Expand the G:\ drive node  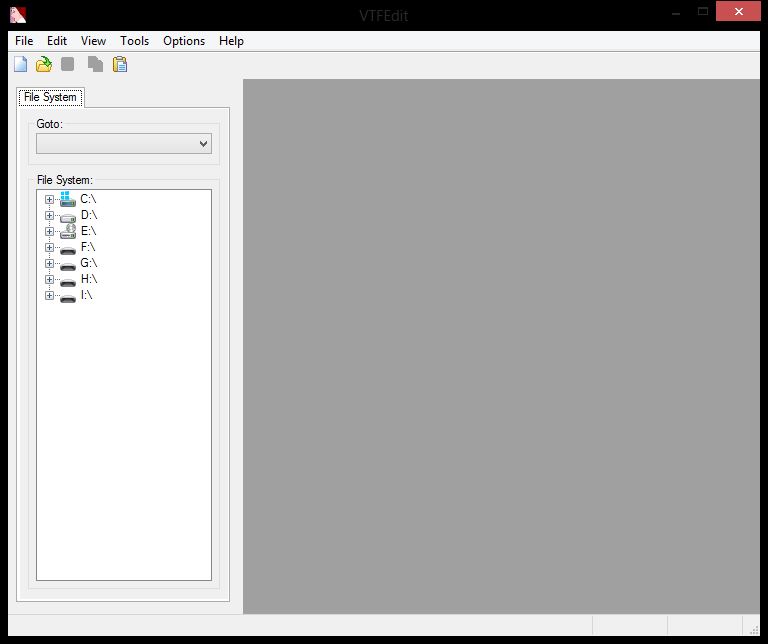pyautogui.click(x=49, y=263)
